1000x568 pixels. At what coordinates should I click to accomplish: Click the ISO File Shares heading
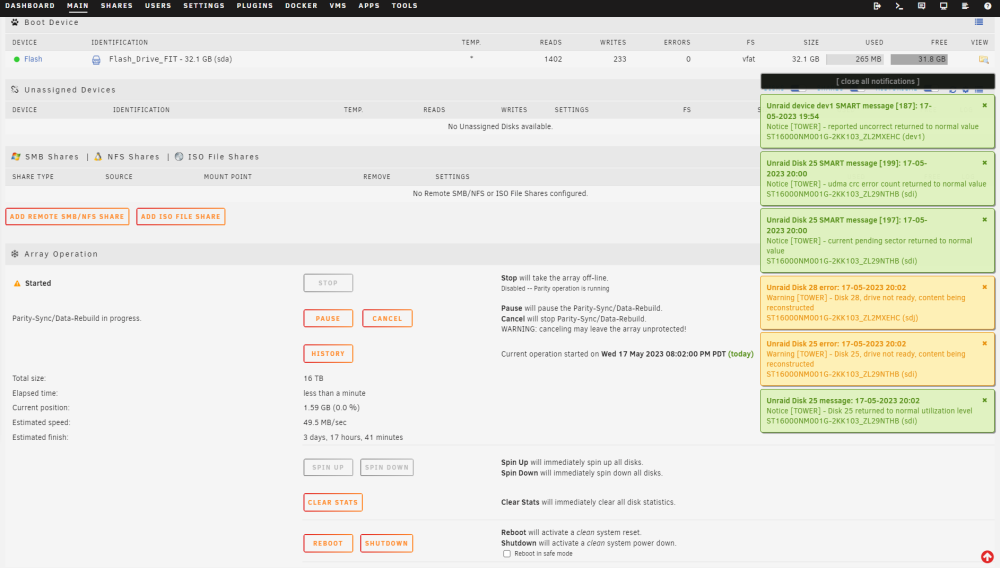pyautogui.click(x=223, y=157)
